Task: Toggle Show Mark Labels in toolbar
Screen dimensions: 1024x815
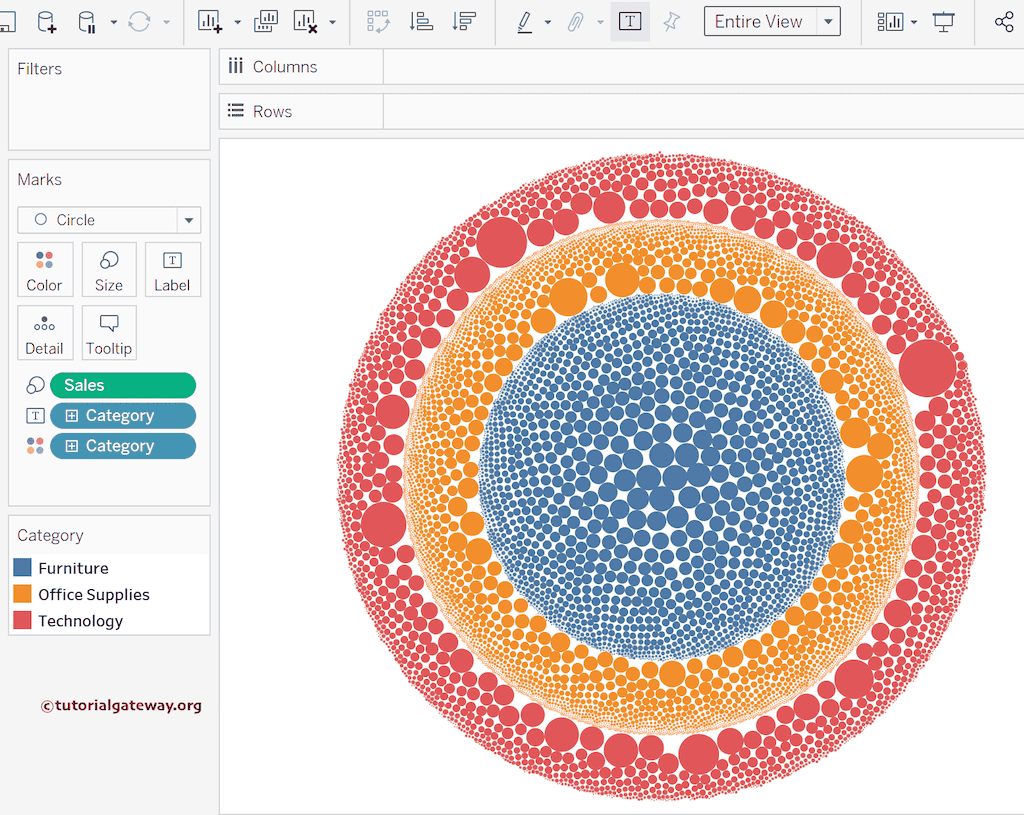Action: pyautogui.click(x=630, y=21)
